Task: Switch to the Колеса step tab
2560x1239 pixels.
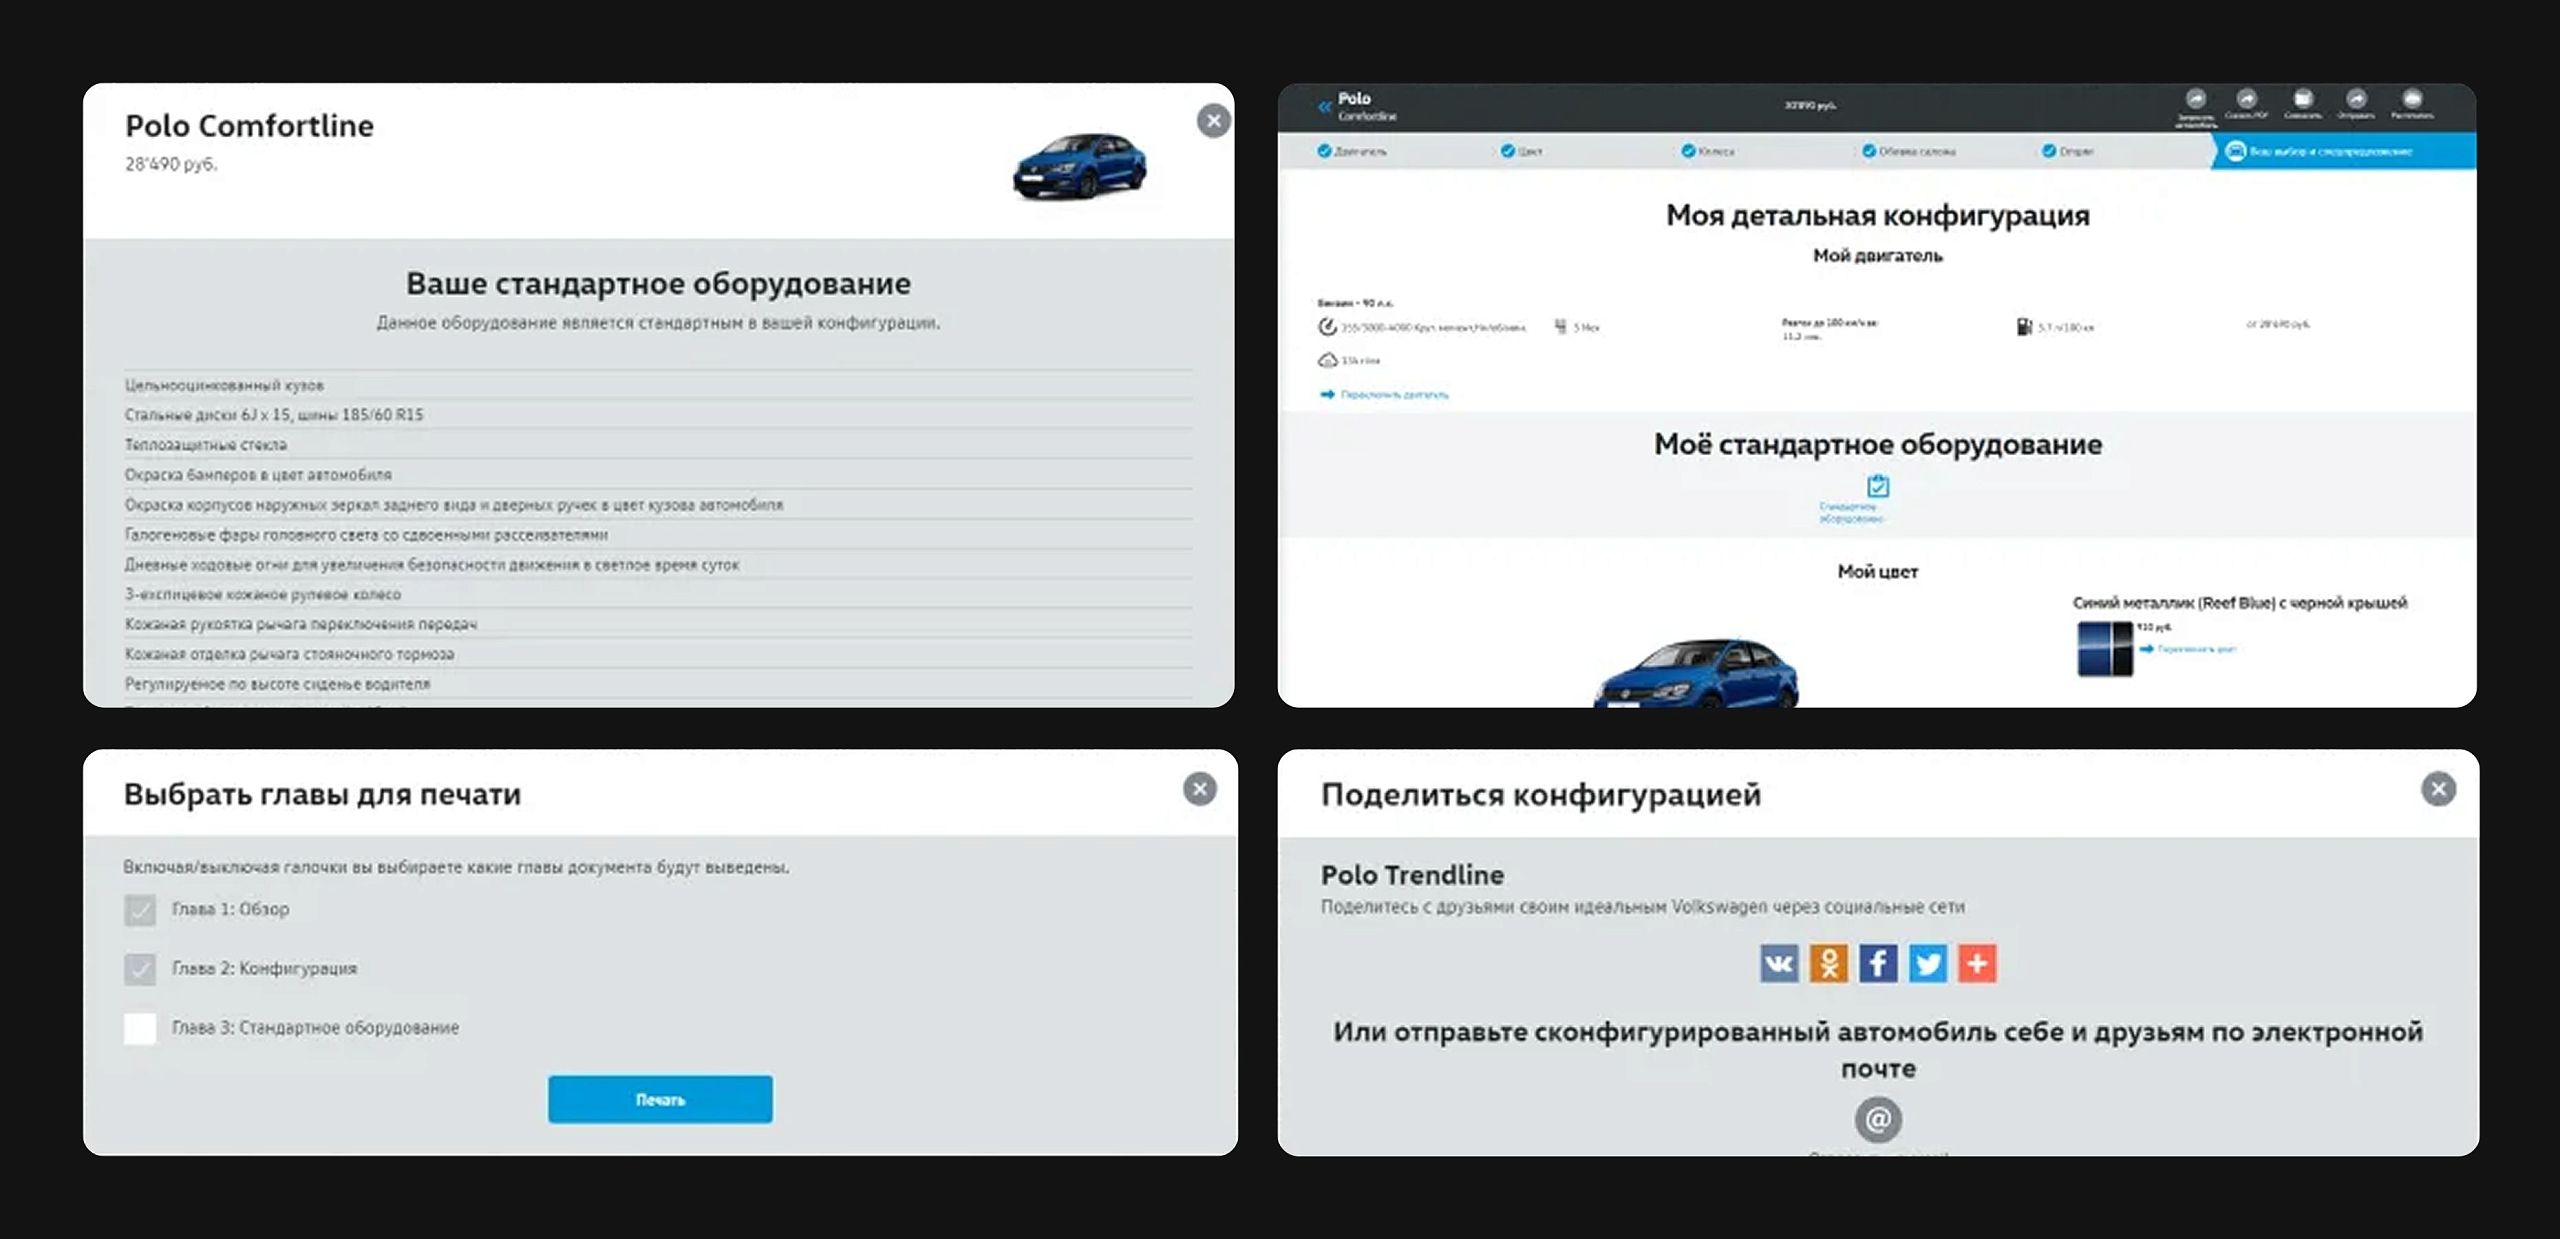Action: [x=1708, y=151]
